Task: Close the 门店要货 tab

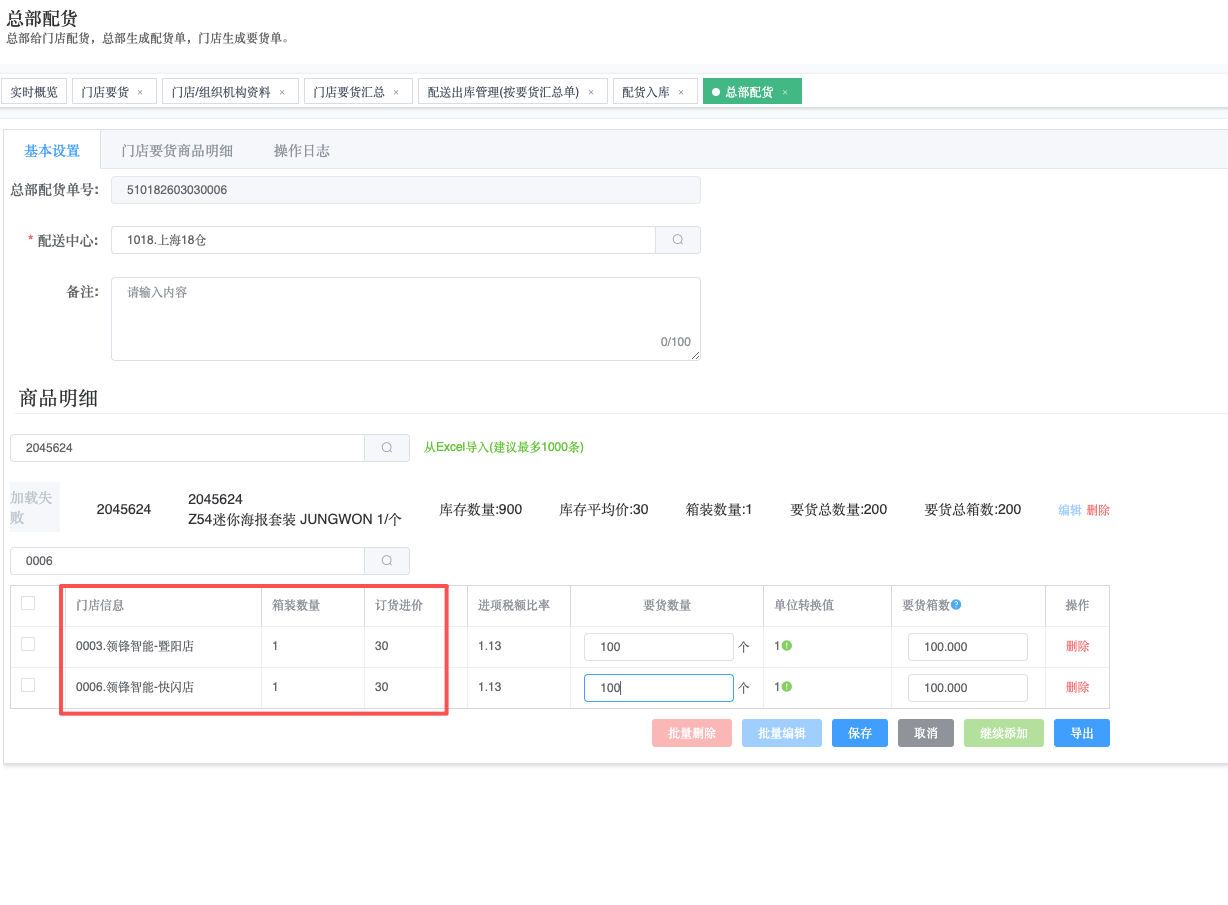Action: point(140,92)
